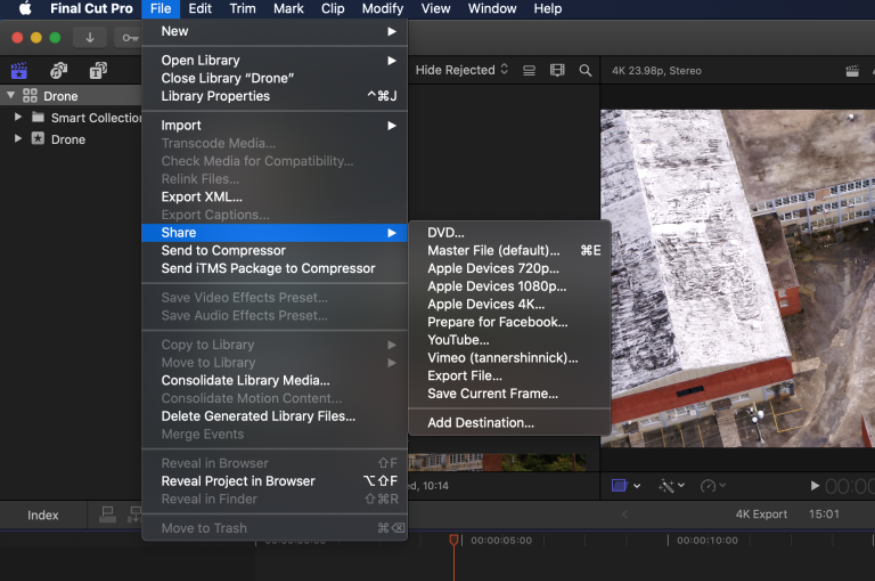Click the import media arrow button
This screenshot has height=581, width=875.
click(90, 38)
